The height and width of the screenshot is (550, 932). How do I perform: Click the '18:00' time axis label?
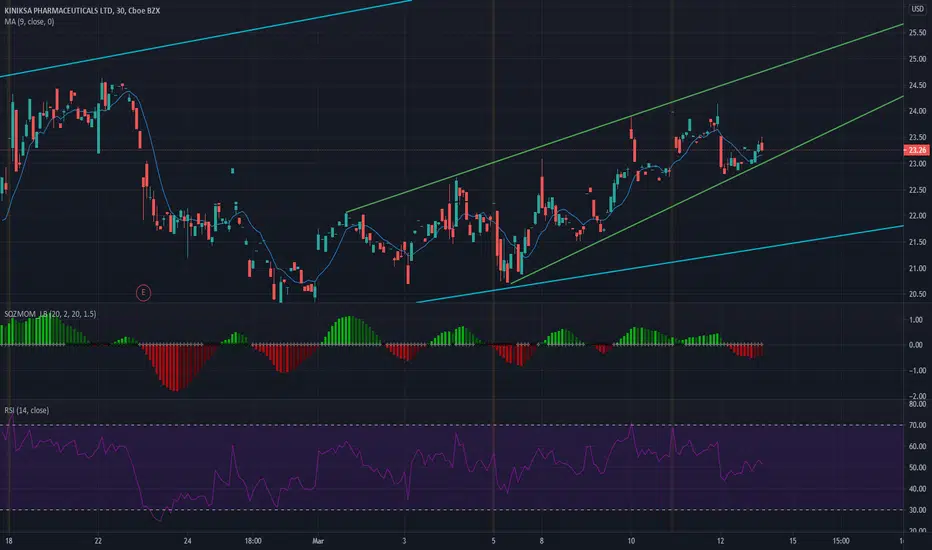(253, 541)
